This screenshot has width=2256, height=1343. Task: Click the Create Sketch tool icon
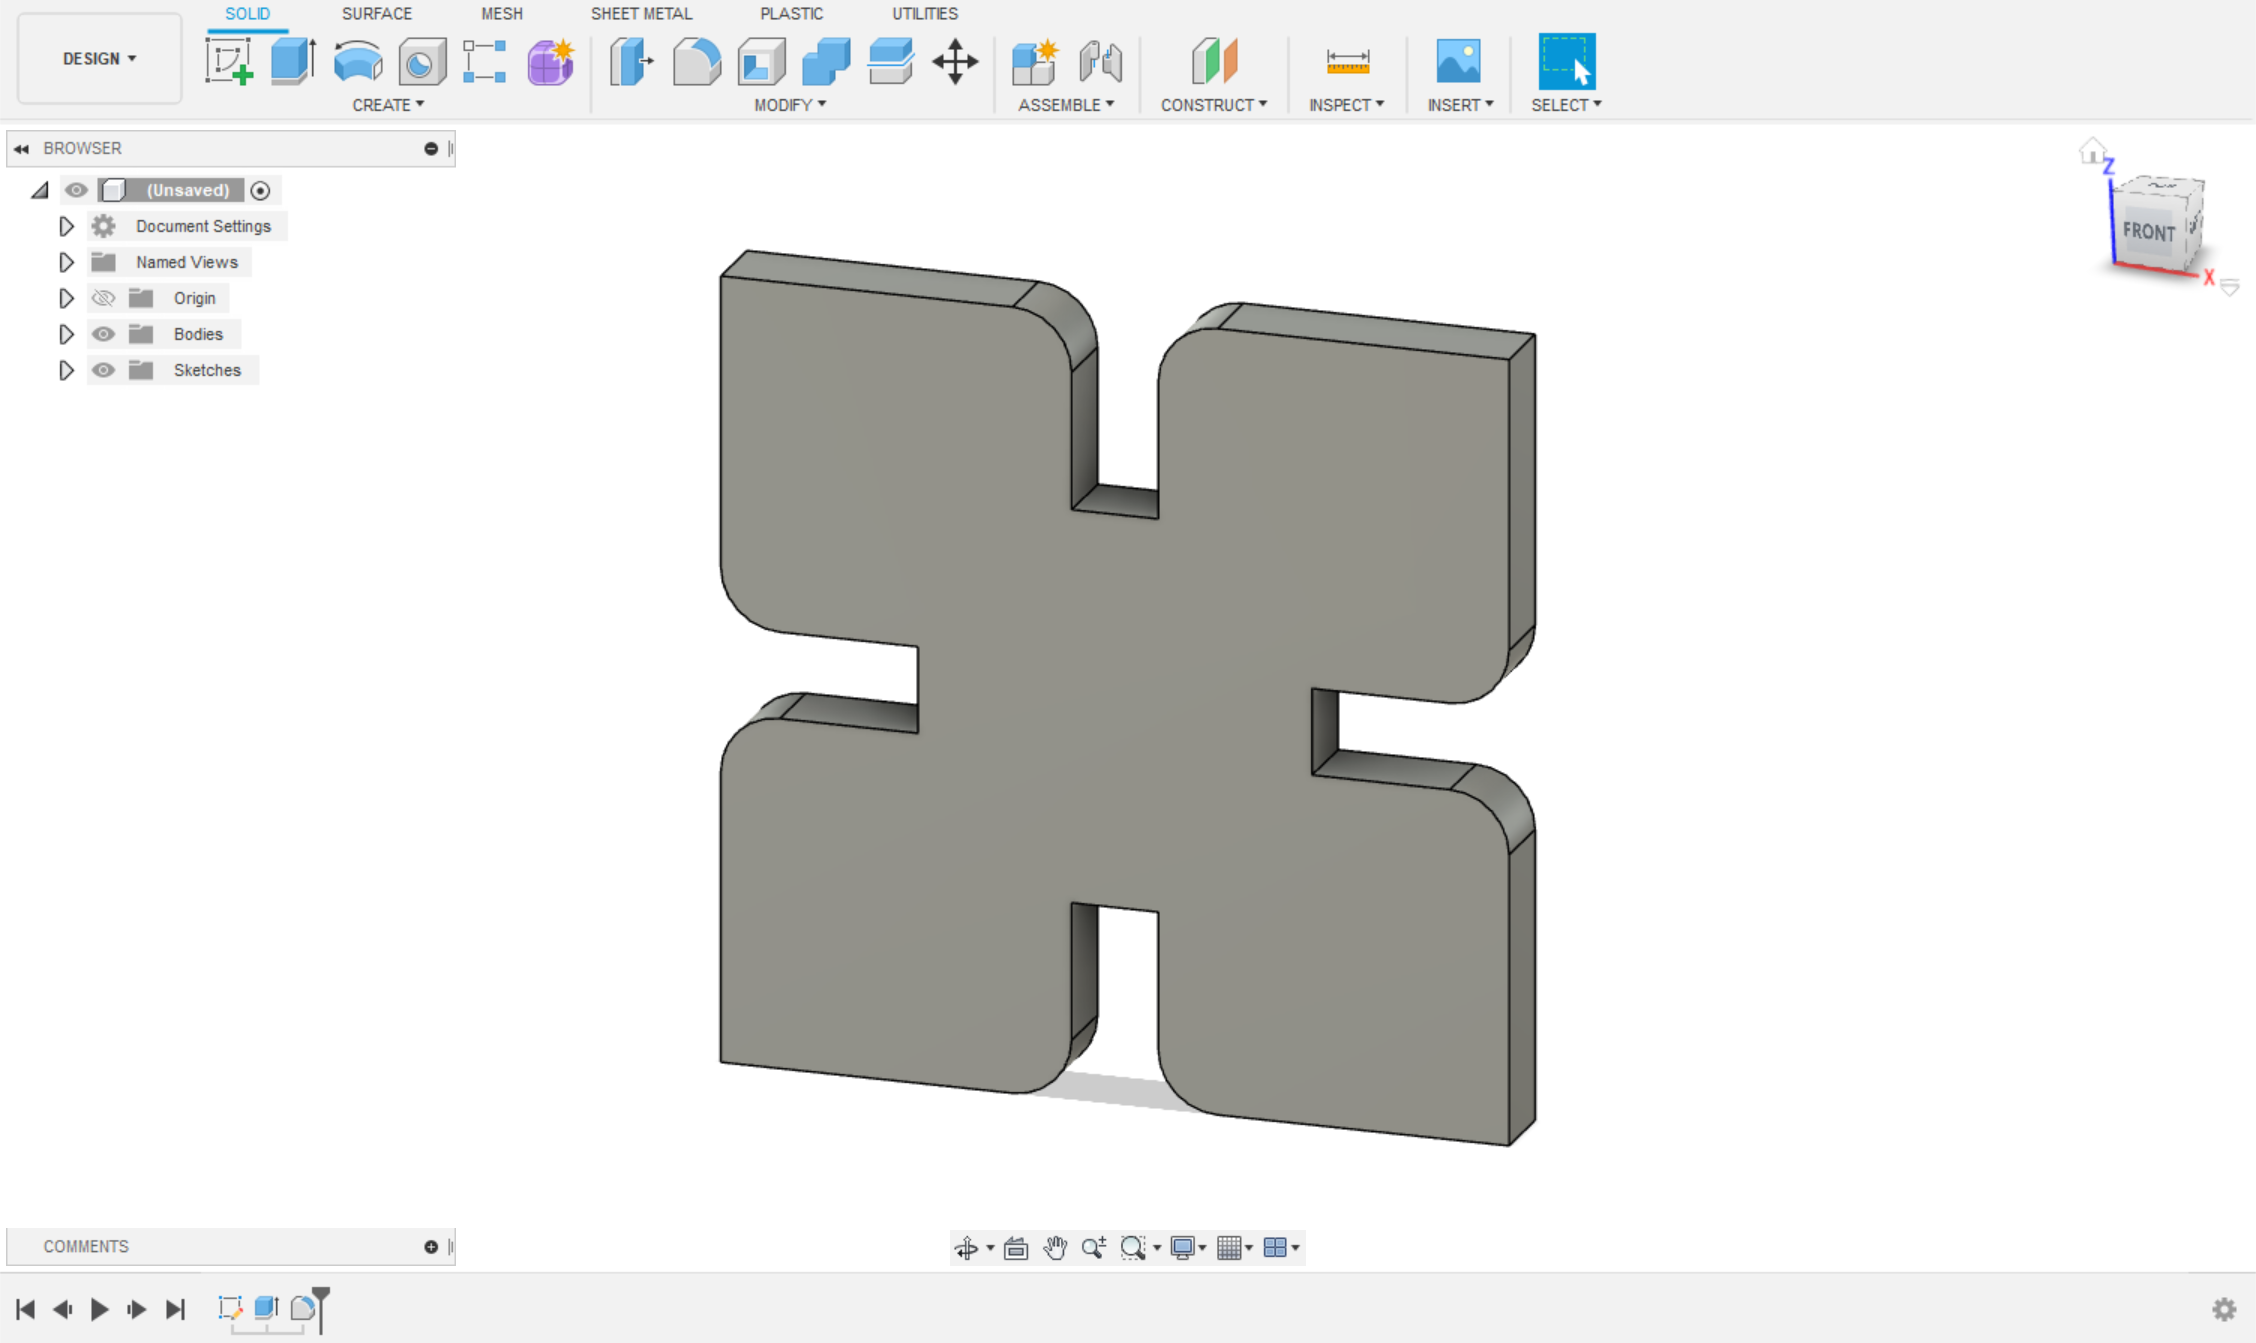pos(229,61)
